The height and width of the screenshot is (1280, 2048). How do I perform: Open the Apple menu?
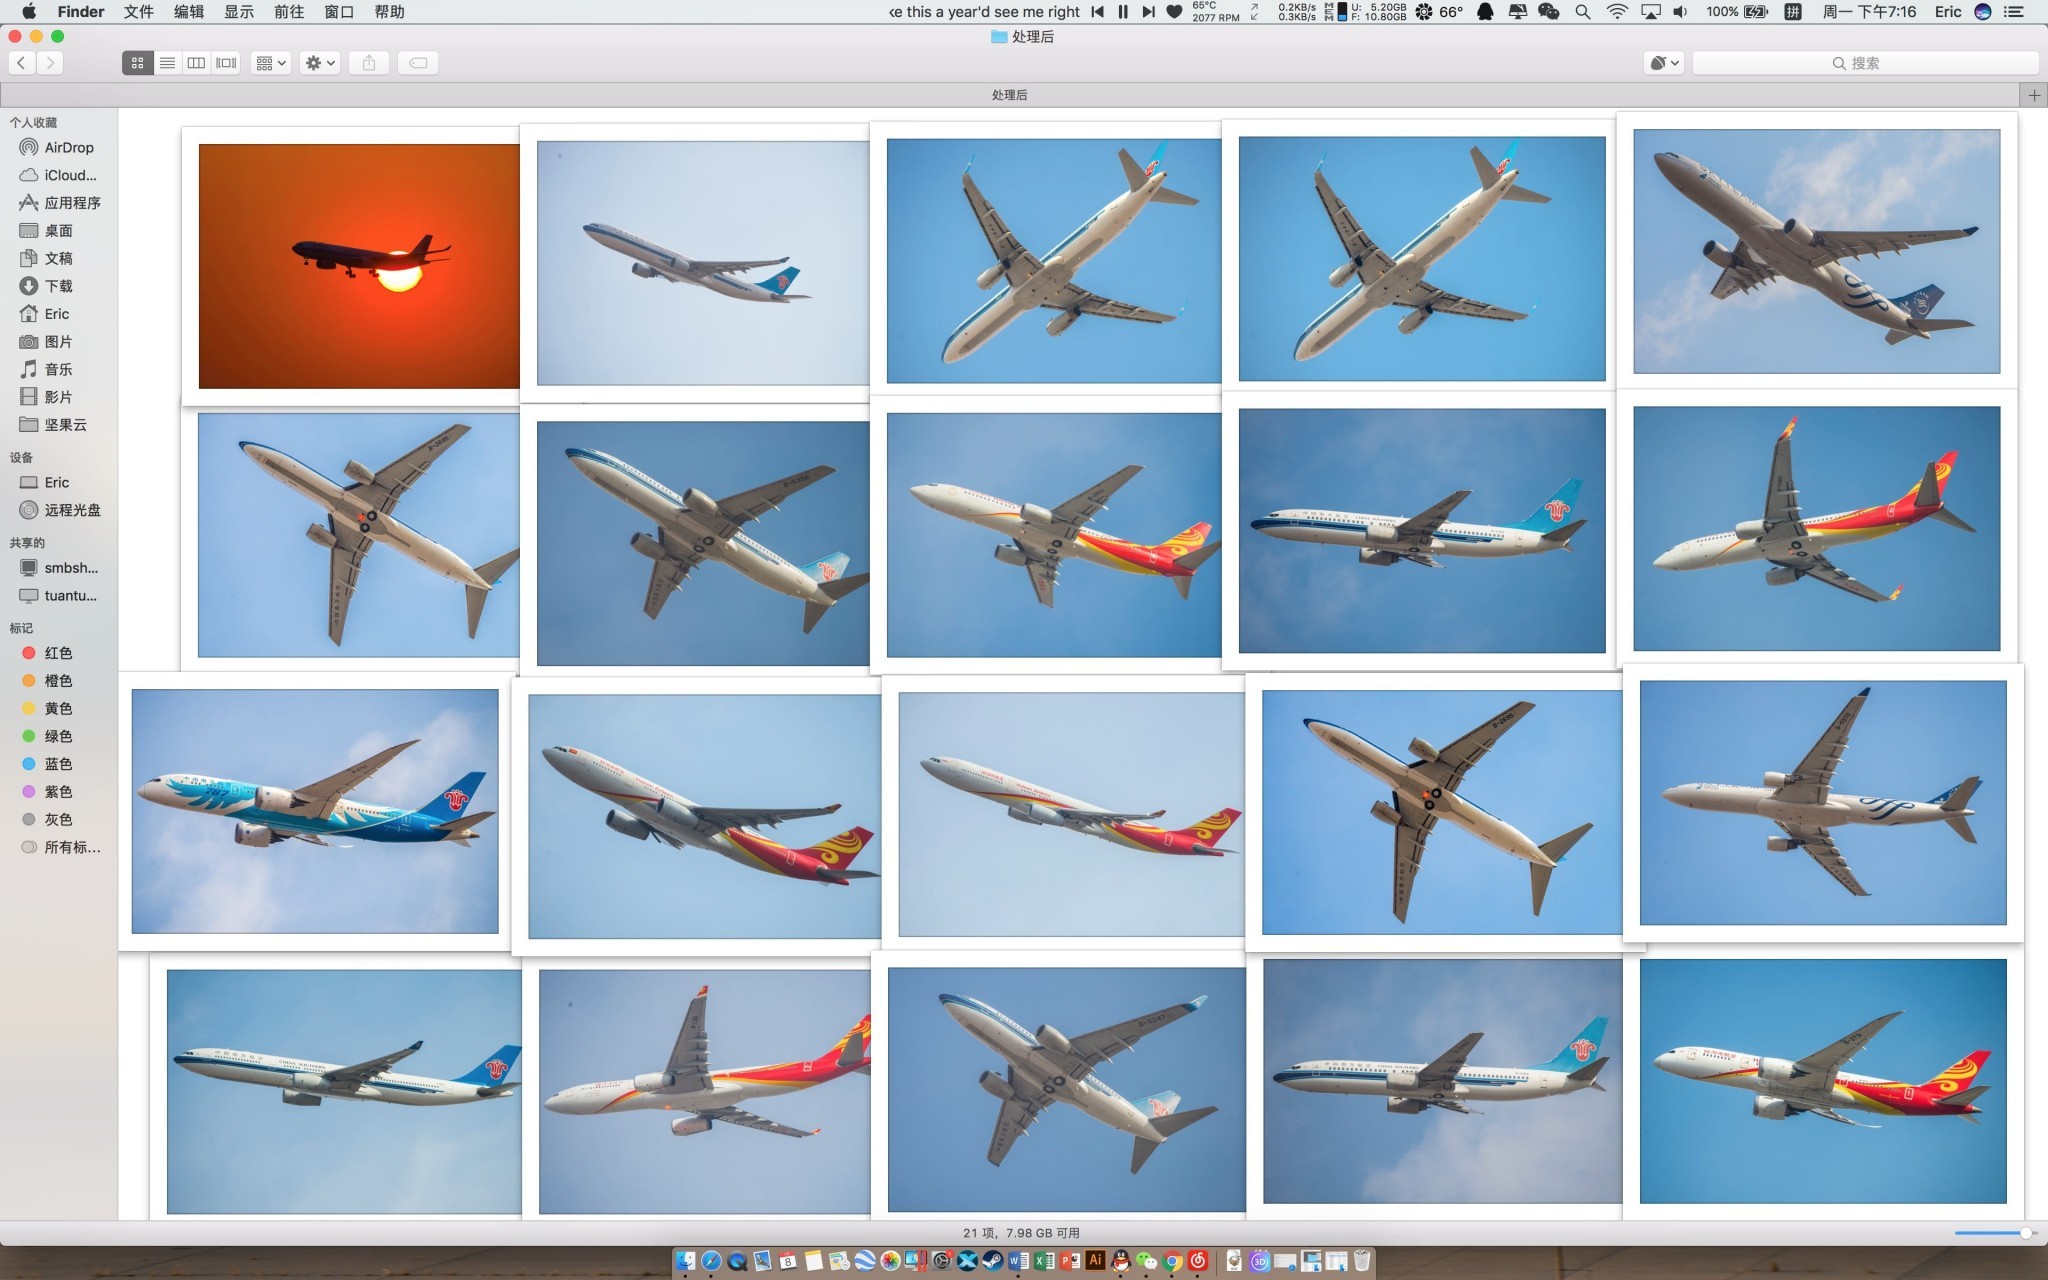point(29,12)
